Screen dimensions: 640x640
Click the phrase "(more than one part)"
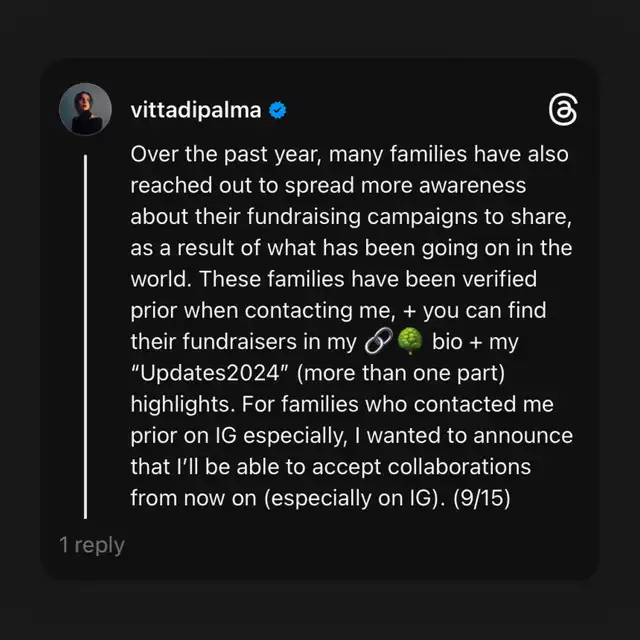[401, 373]
